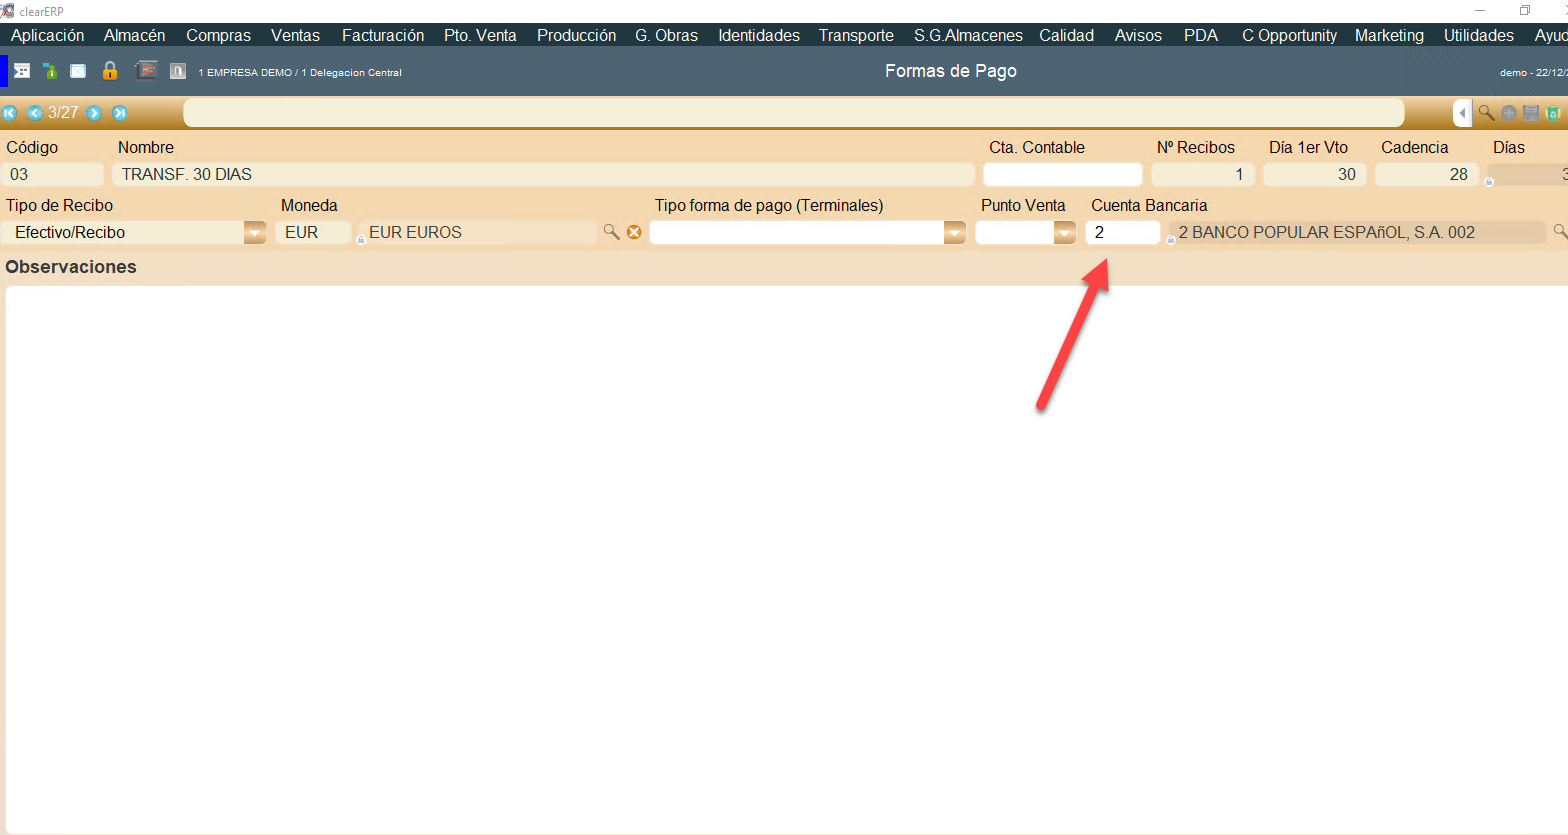Image resolution: width=1568 pixels, height=835 pixels.
Task: Open the envelope mail icon
Action: (x=78, y=71)
